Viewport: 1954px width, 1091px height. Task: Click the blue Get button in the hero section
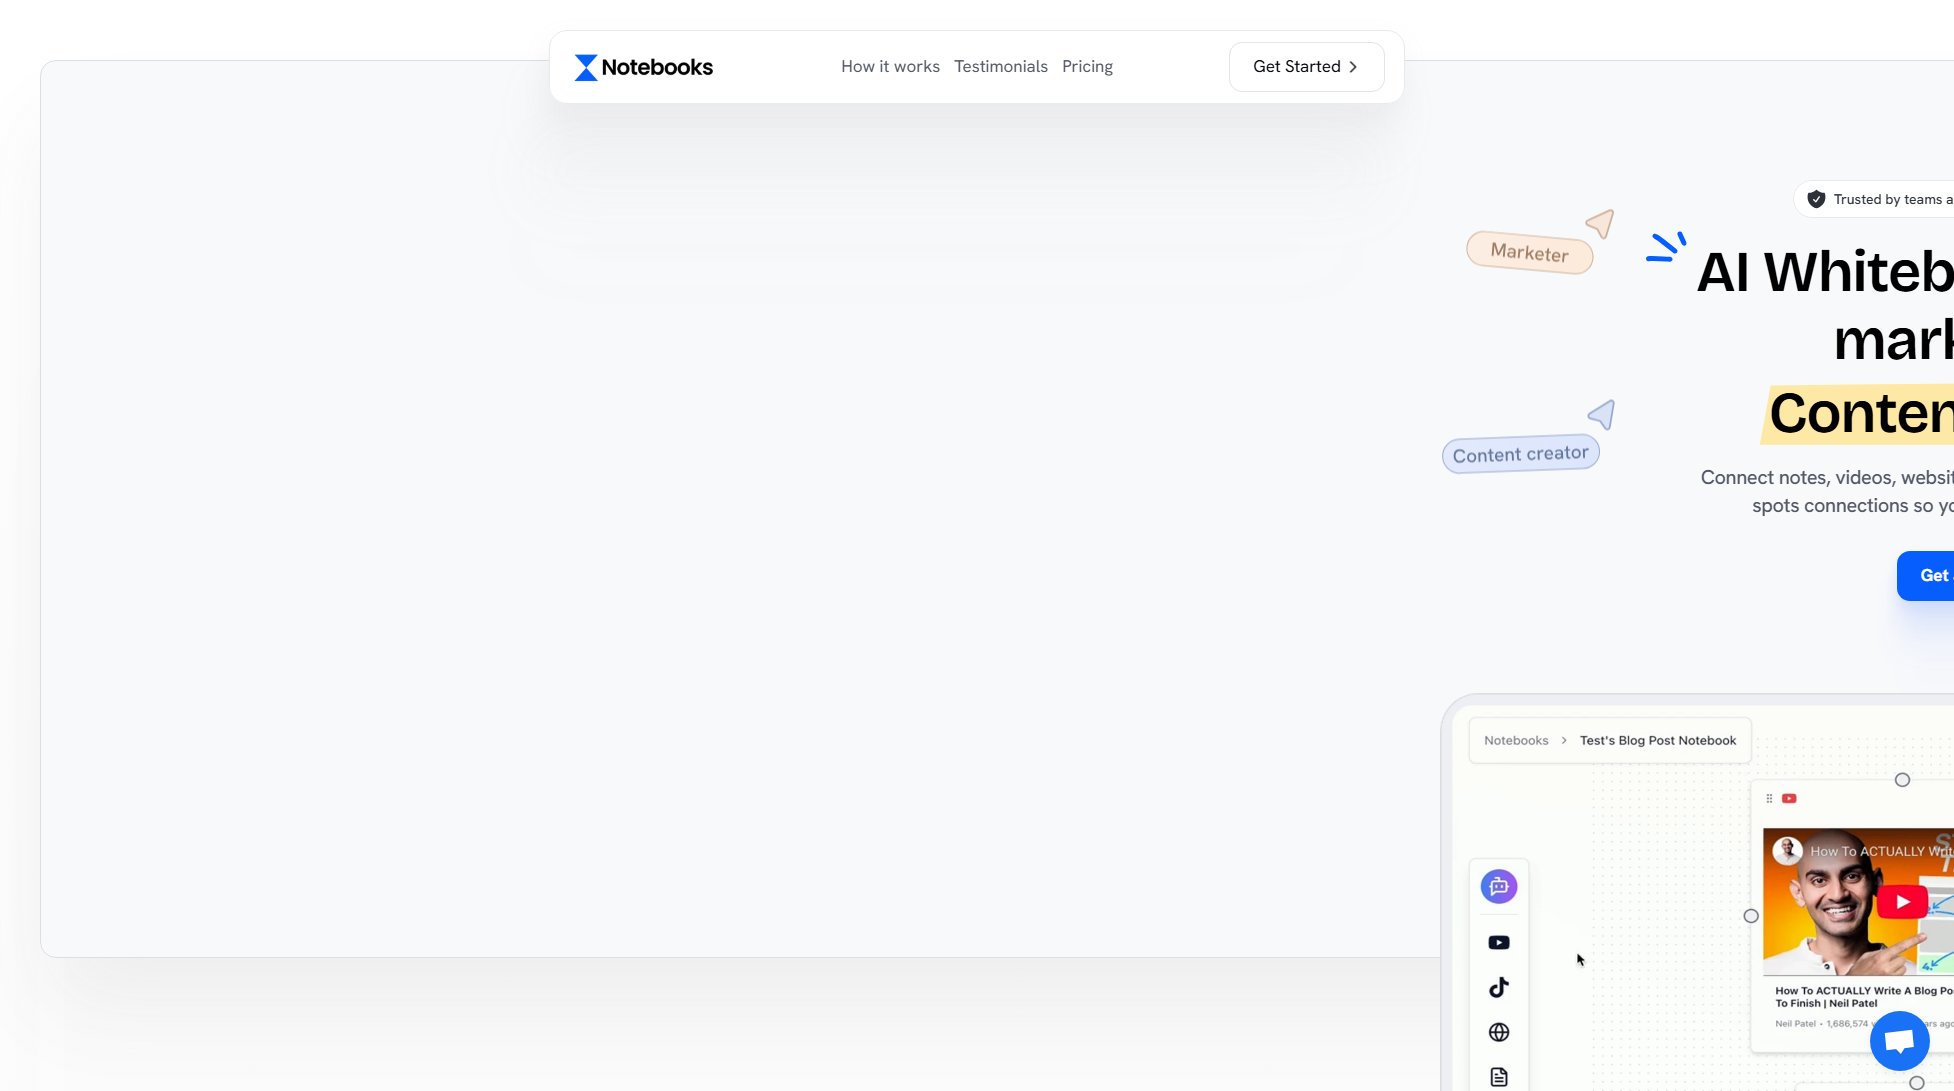click(1931, 576)
